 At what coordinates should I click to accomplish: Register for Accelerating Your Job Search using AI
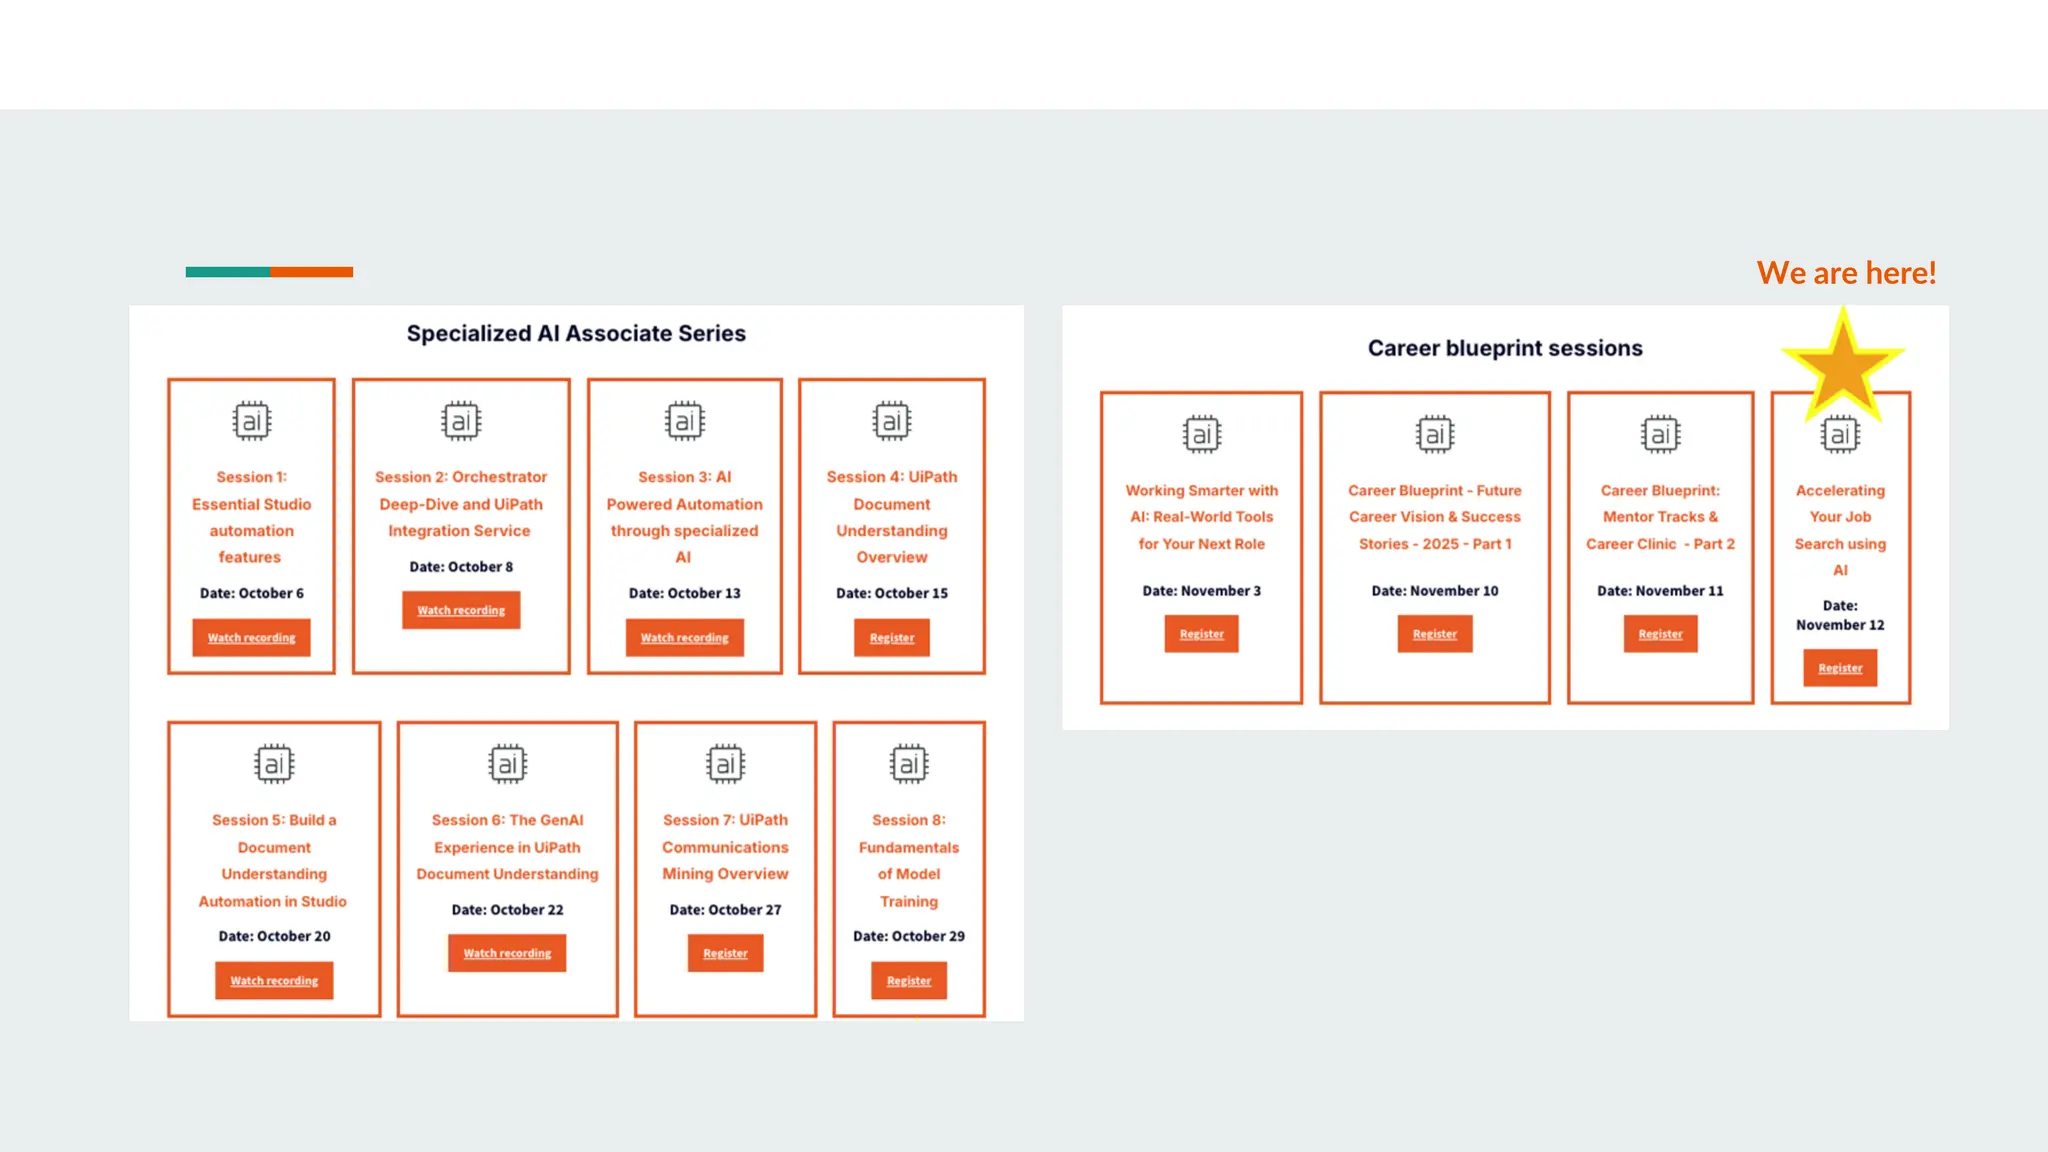coord(1840,668)
